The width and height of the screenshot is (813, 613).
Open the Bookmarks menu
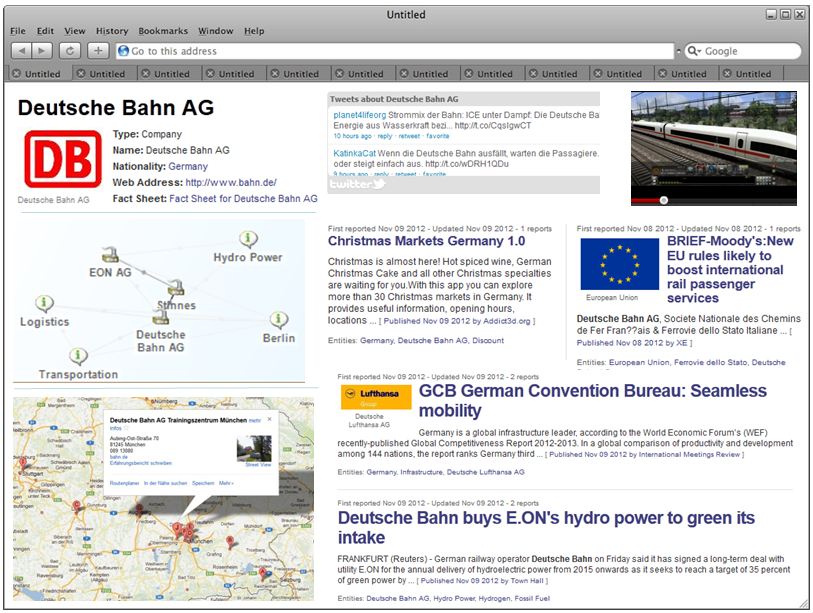[163, 31]
